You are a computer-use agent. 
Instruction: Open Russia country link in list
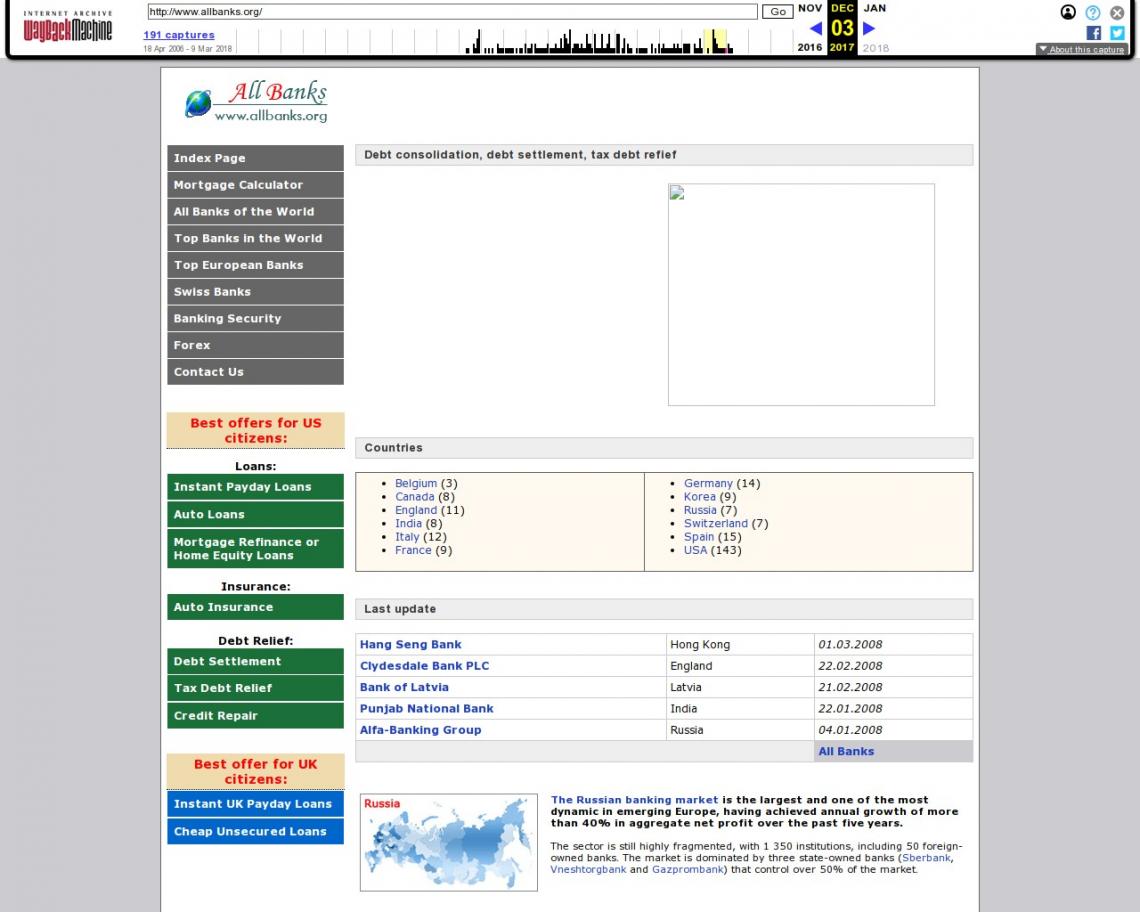point(700,511)
